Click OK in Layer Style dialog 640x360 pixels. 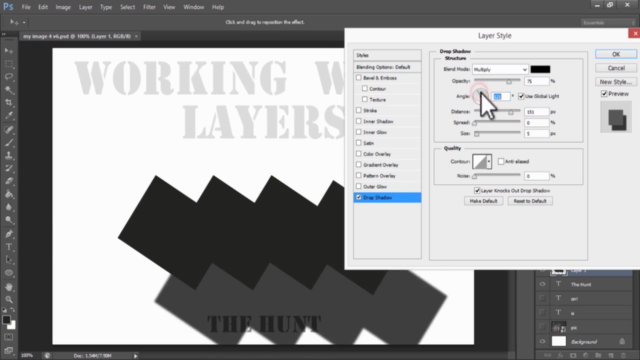pos(616,54)
